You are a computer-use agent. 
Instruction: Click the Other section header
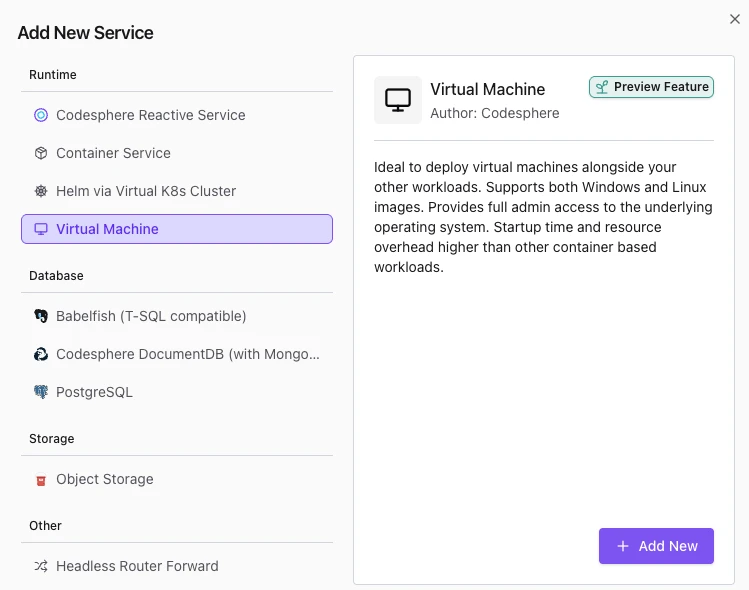click(x=45, y=526)
